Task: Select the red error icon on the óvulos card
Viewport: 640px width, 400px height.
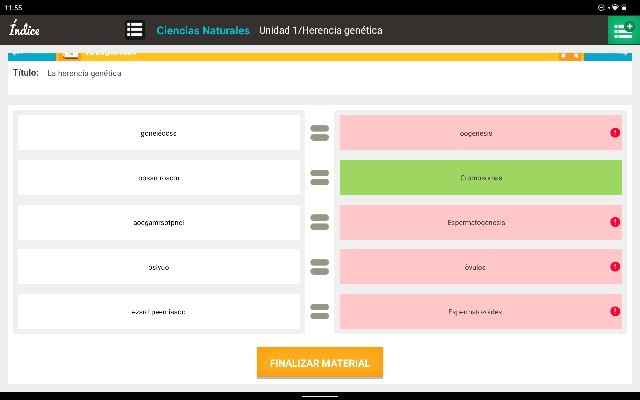Action: tap(614, 267)
